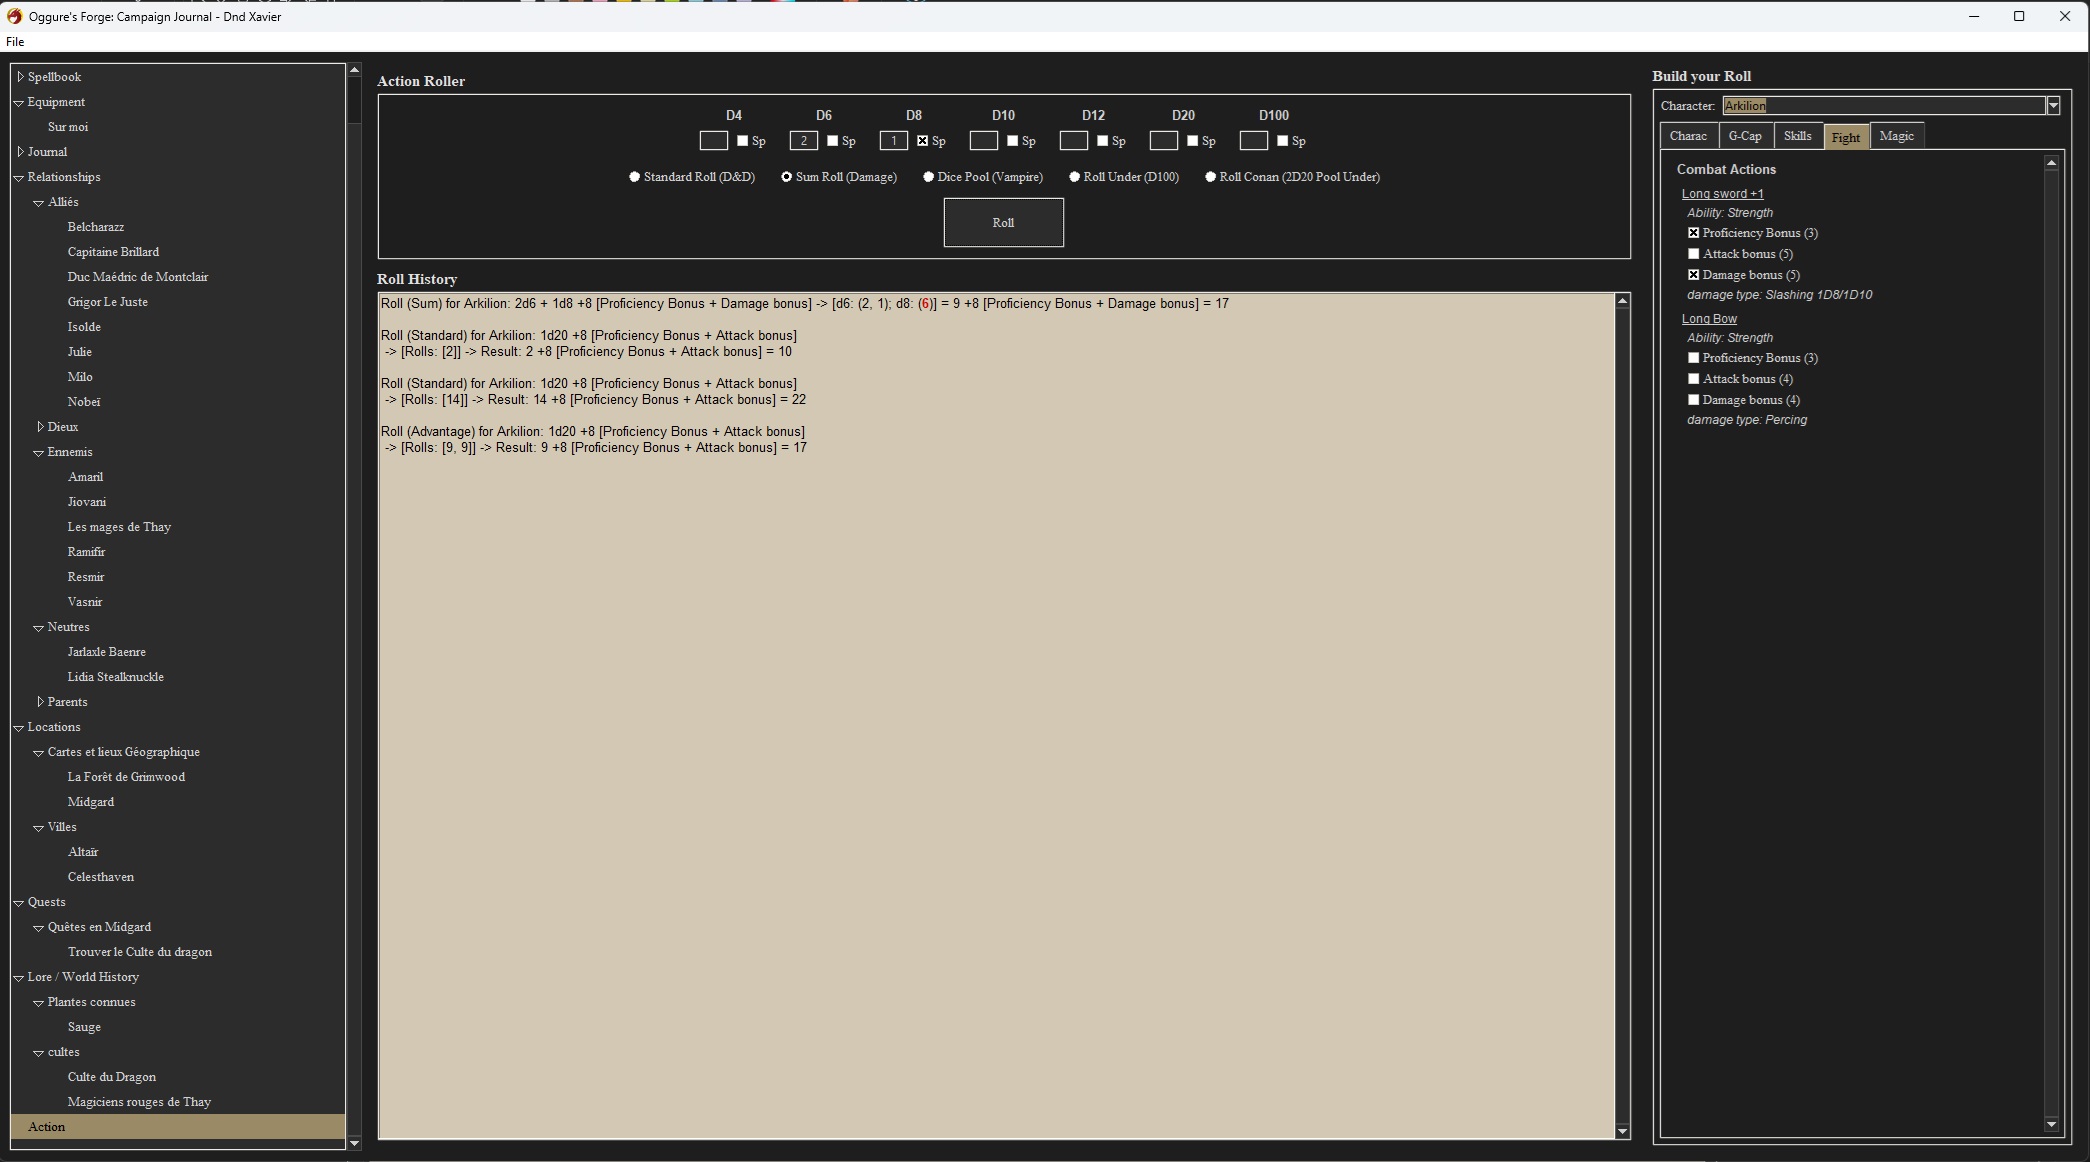Click Roll History scroll-up arrow
The height and width of the screenshot is (1162, 2090).
pyautogui.click(x=1622, y=301)
